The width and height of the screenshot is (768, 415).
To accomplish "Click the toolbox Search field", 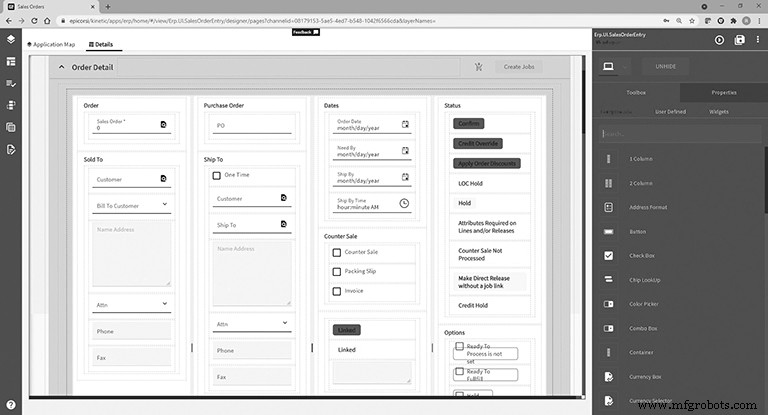I will [x=679, y=134].
